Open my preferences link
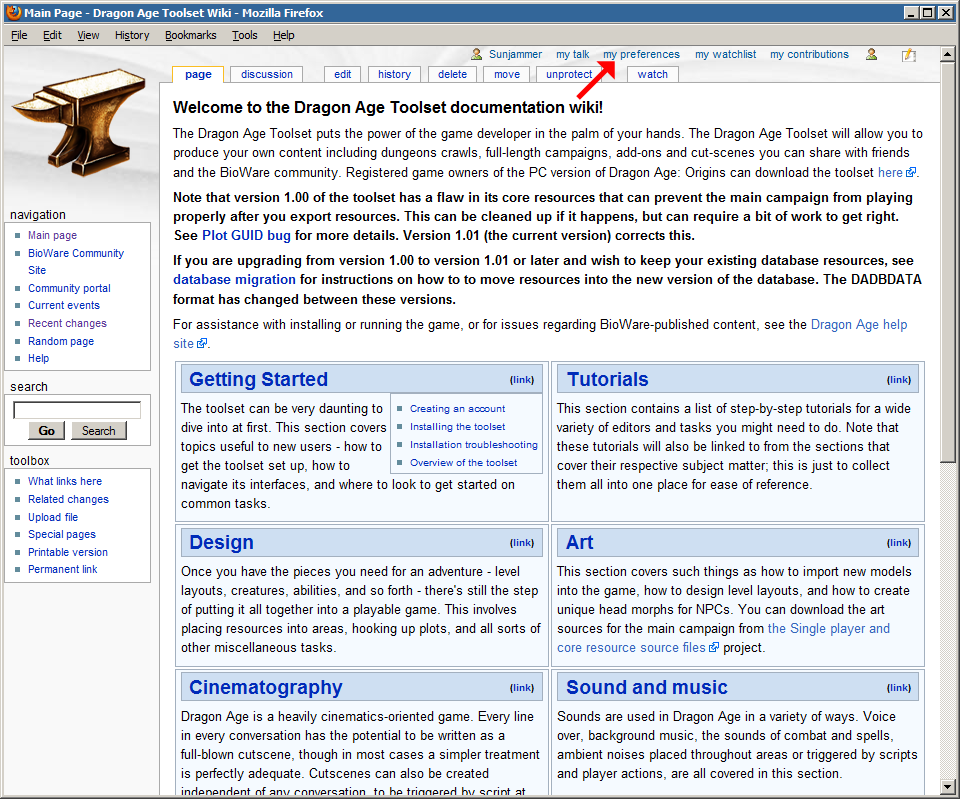Image resolution: width=960 pixels, height=800 pixels. click(641, 54)
